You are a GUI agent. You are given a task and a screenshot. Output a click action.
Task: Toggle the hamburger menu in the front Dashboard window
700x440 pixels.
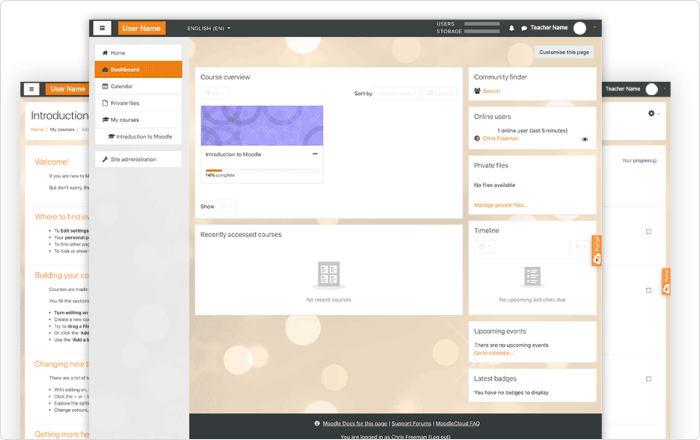tap(102, 28)
